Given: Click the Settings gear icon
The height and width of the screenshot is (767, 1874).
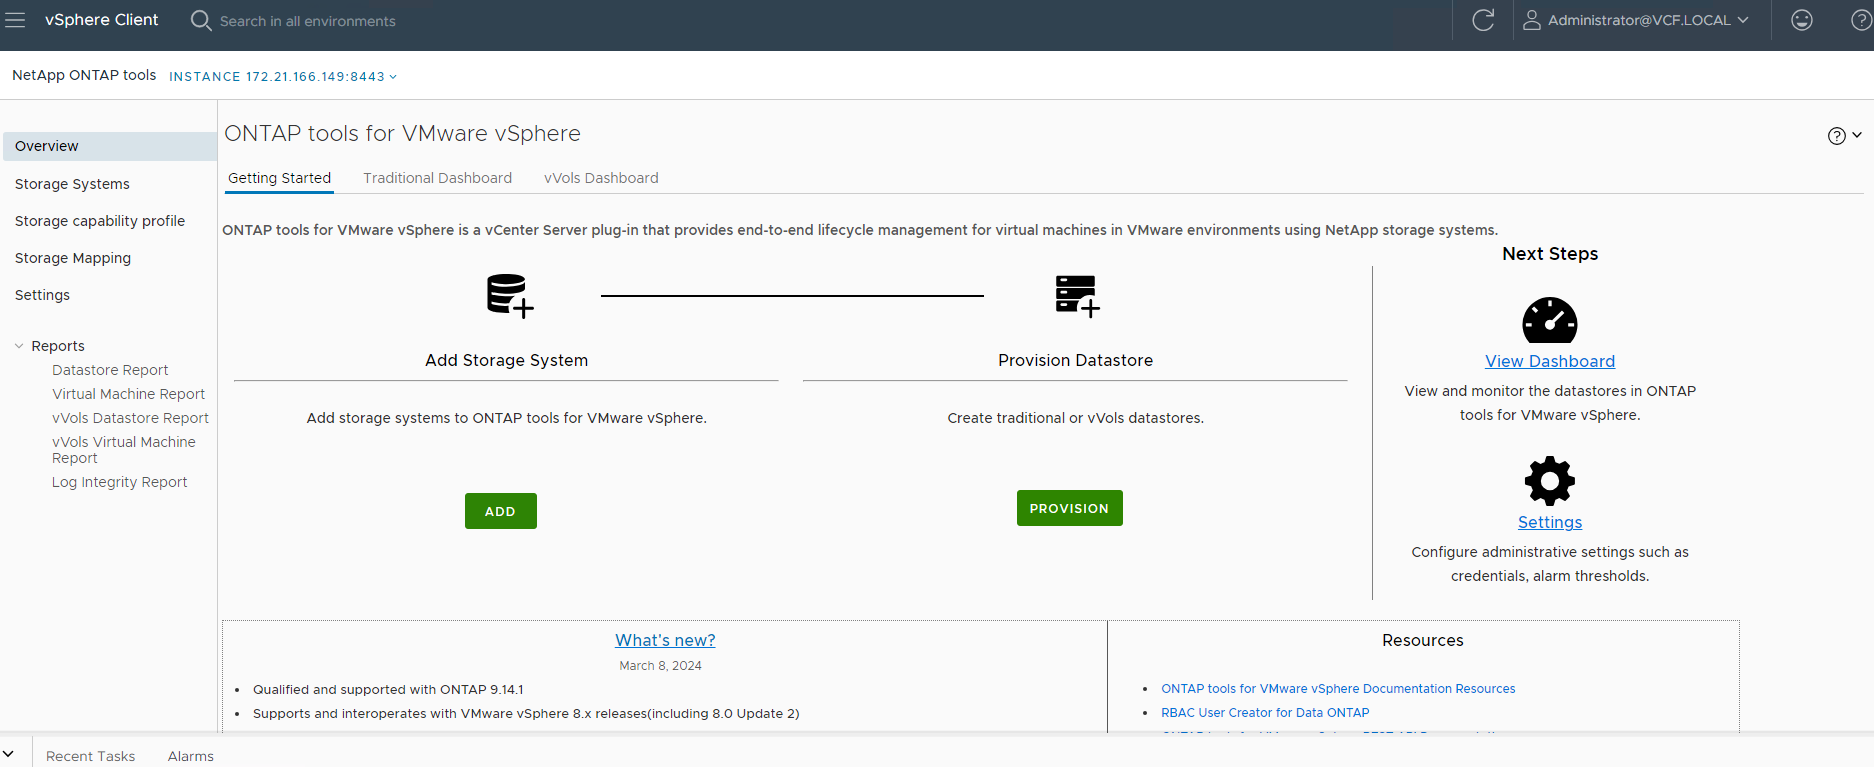Looking at the screenshot, I should pyautogui.click(x=1549, y=481).
